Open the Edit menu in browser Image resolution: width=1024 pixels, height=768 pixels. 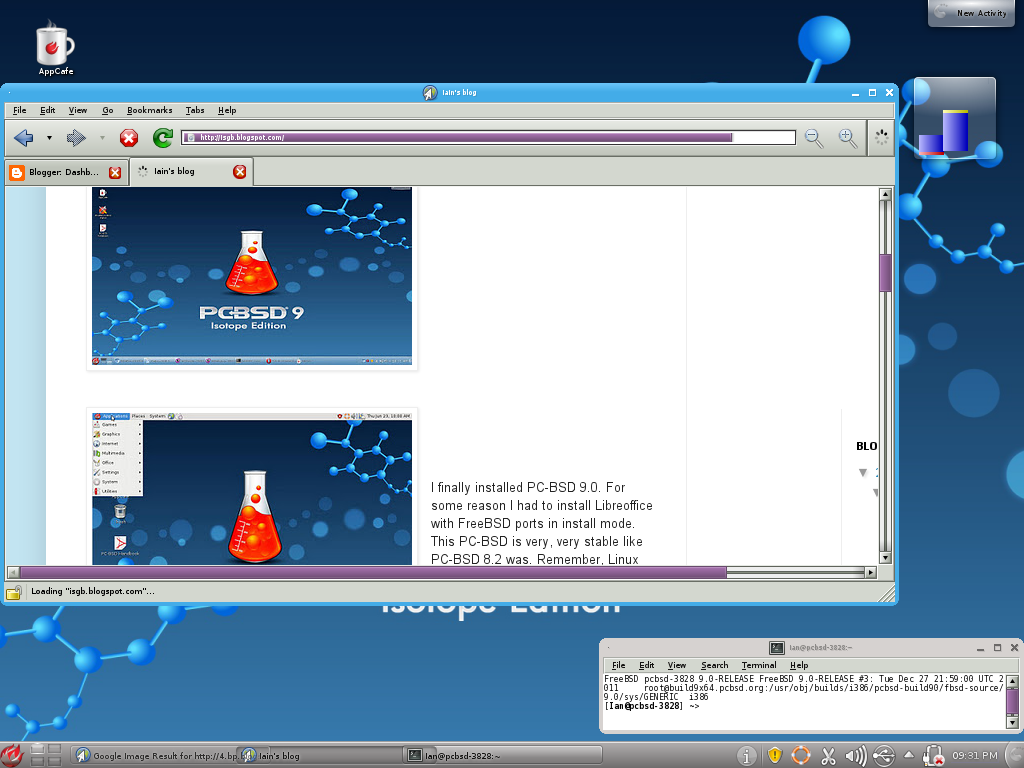pos(47,110)
